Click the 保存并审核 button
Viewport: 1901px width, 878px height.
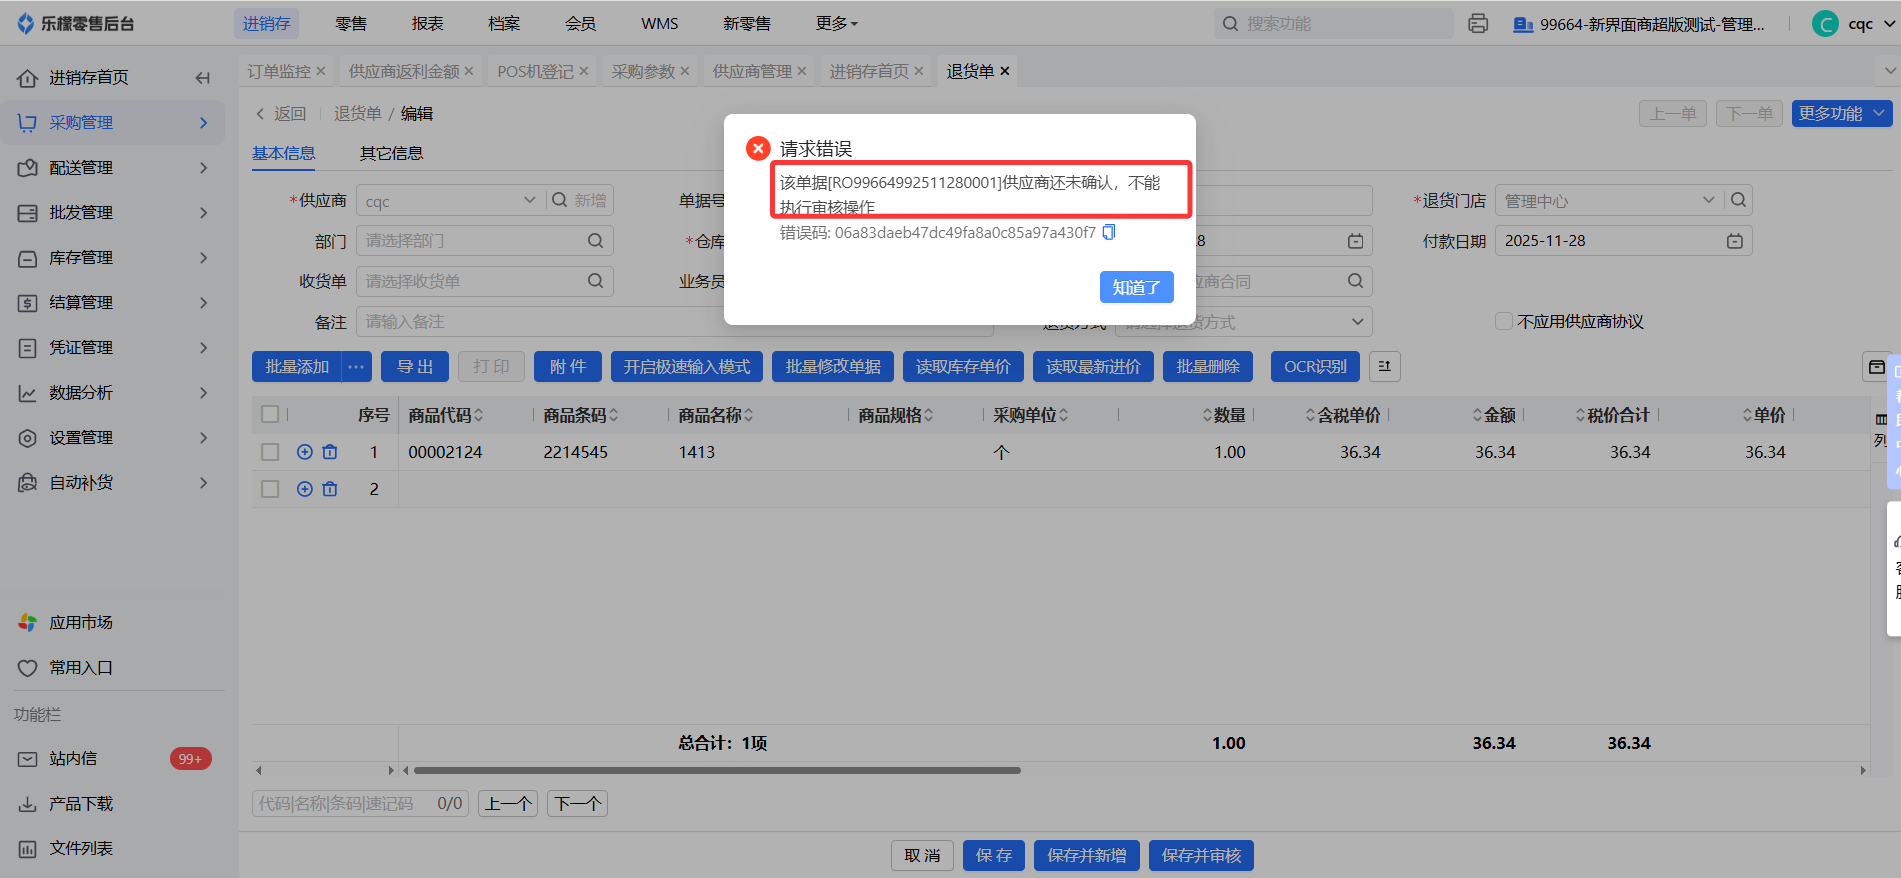click(1201, 856)
